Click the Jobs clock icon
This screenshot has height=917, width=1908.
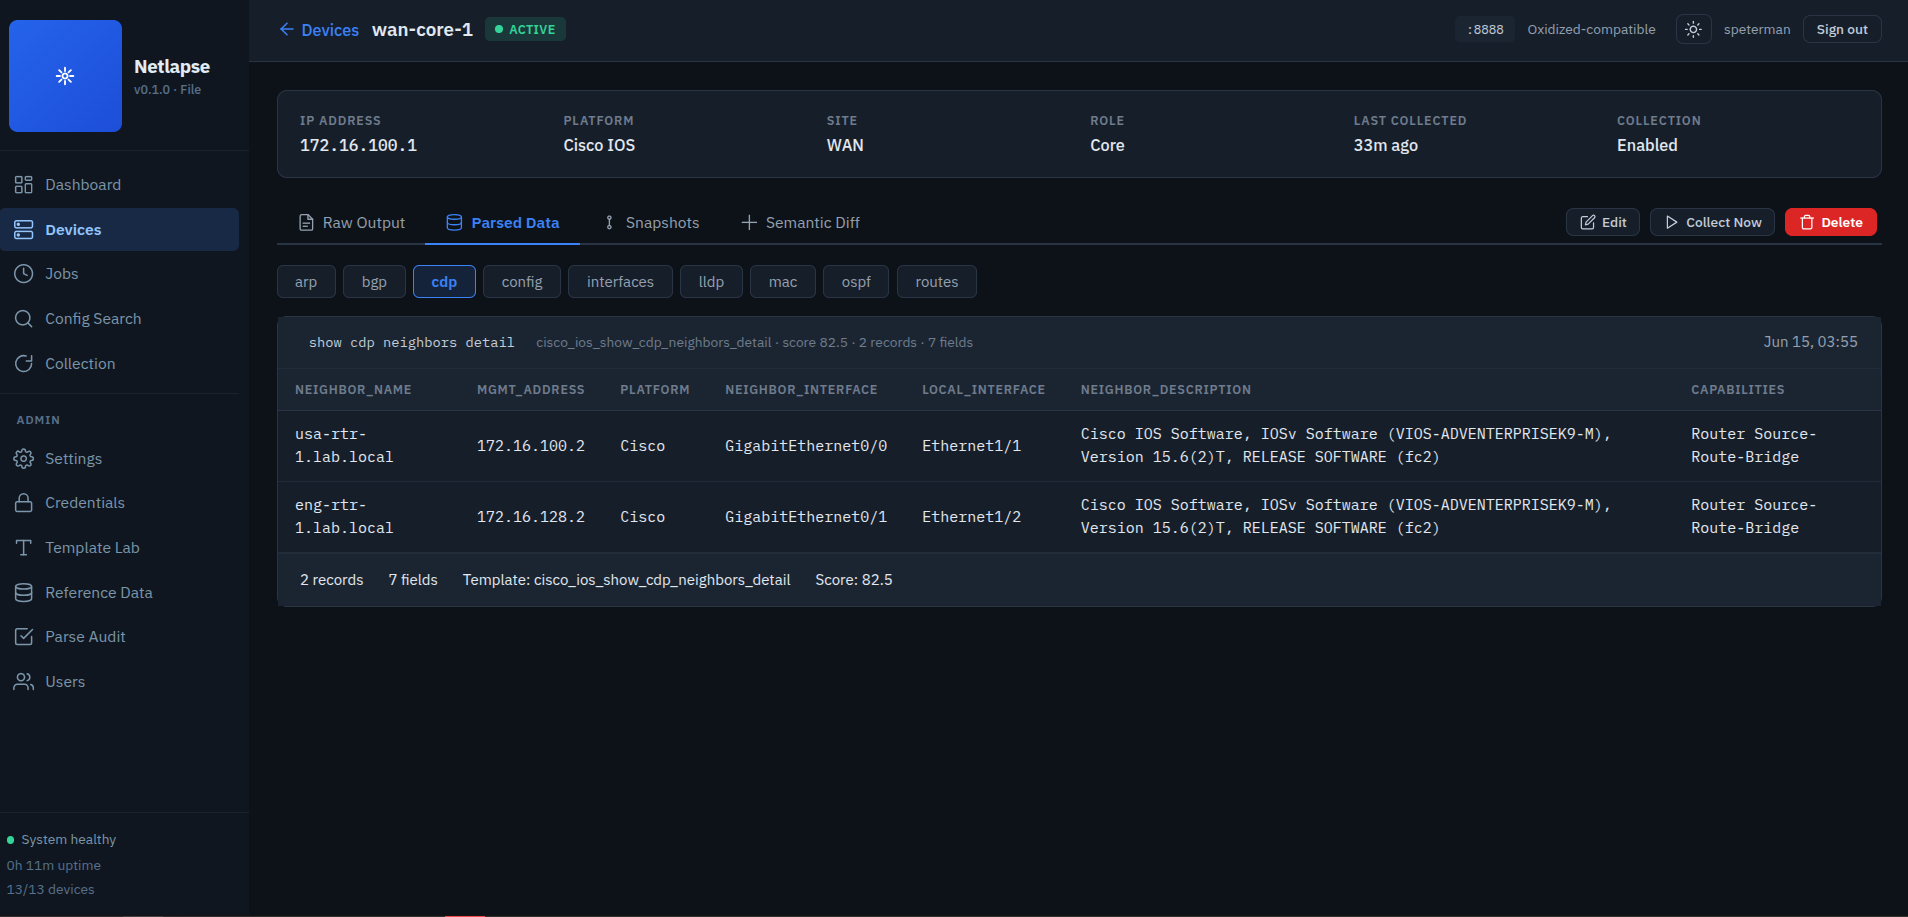pos(24,274)
